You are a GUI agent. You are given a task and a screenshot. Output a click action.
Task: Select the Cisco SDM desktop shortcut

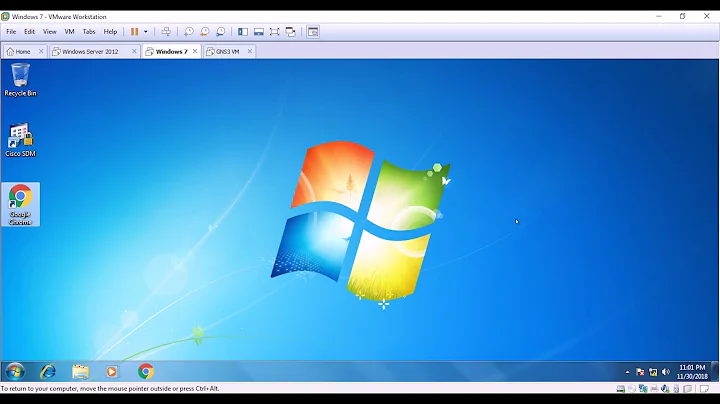(20, 140)
